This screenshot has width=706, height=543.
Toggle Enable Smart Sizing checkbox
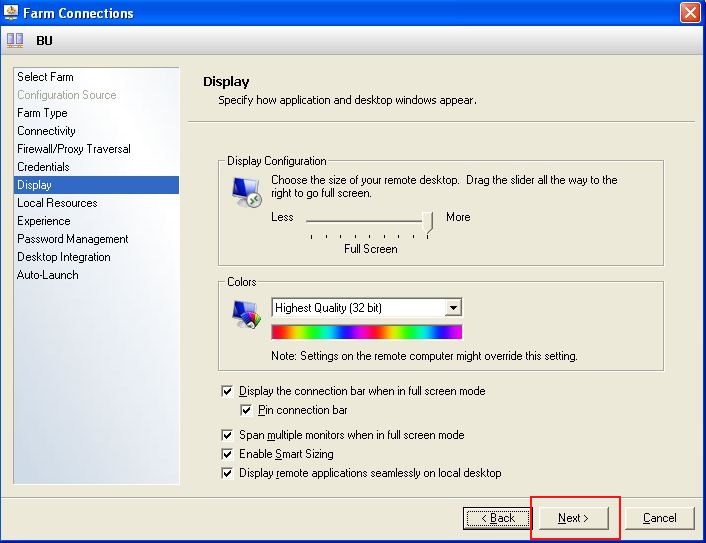click(x=228, y=454)
